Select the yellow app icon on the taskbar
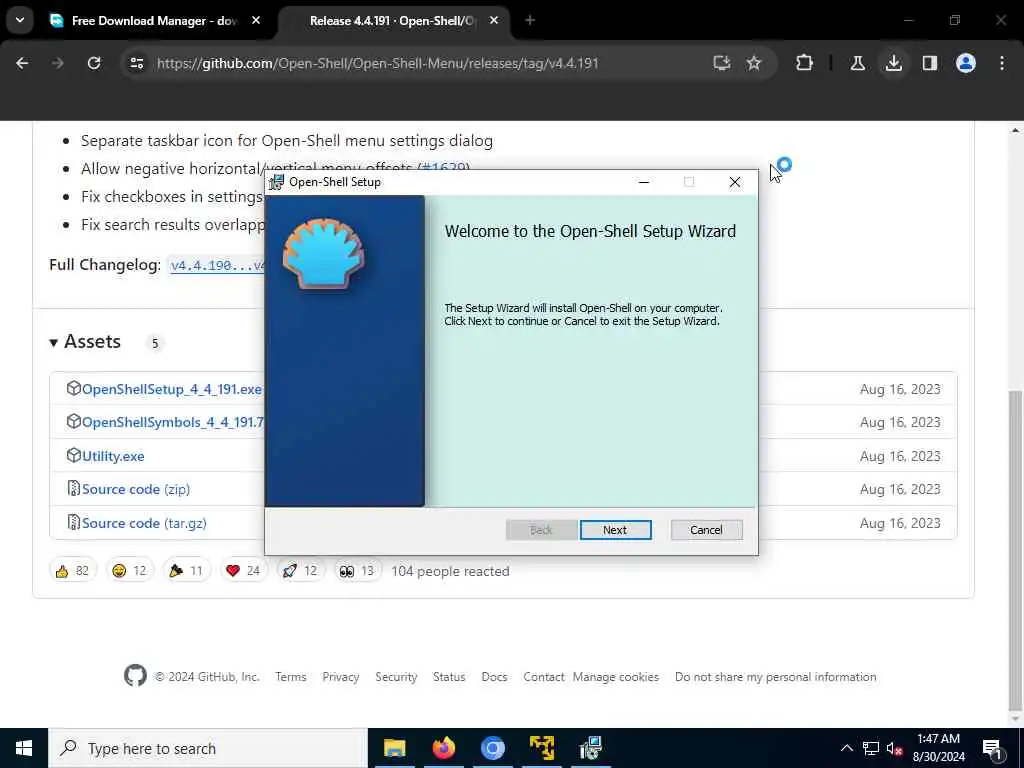Screen dimensions: 1024x768 pos(542,748)
